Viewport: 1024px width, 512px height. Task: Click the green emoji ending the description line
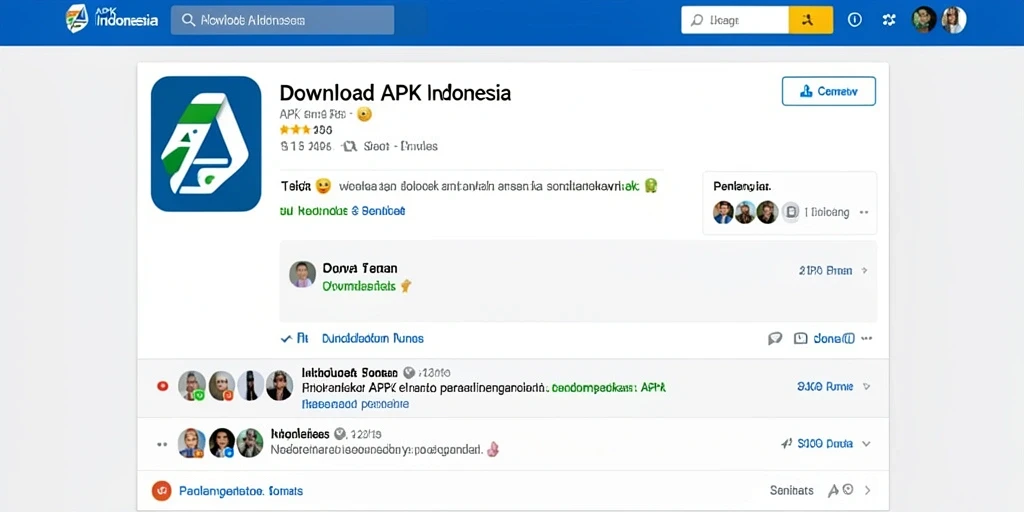pos(650,186)
